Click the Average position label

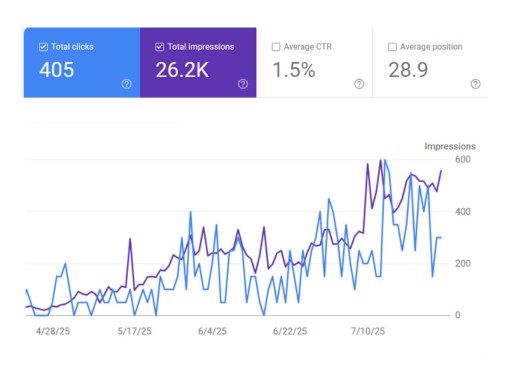click(x=431, y=47)
